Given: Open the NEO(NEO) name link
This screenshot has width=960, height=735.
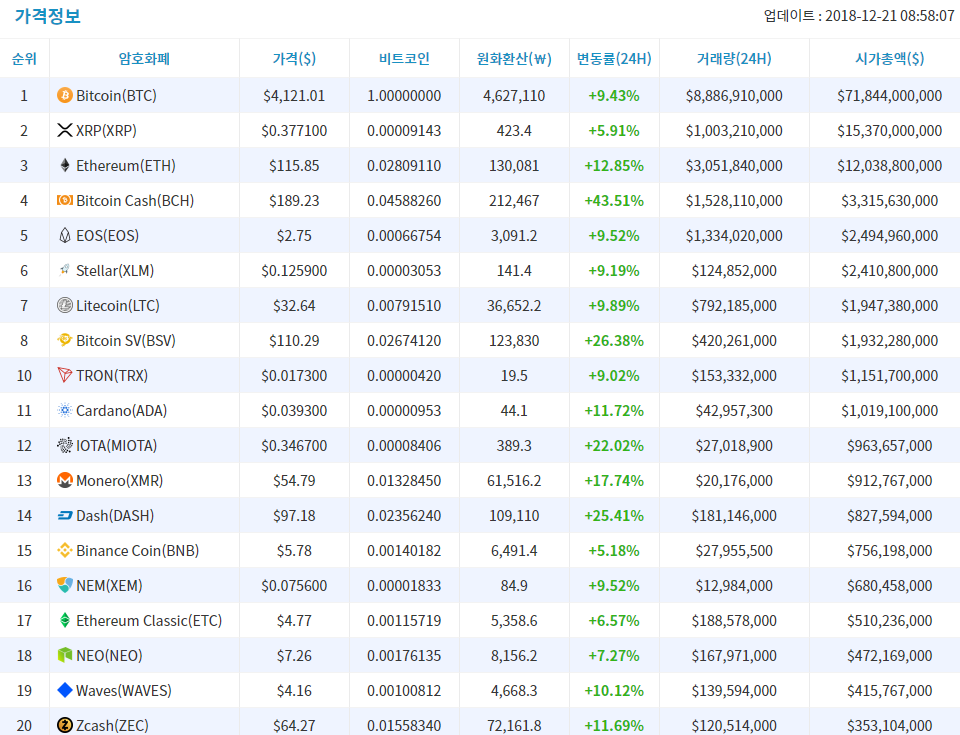Looking at the screenshot, I should point(109,655).
